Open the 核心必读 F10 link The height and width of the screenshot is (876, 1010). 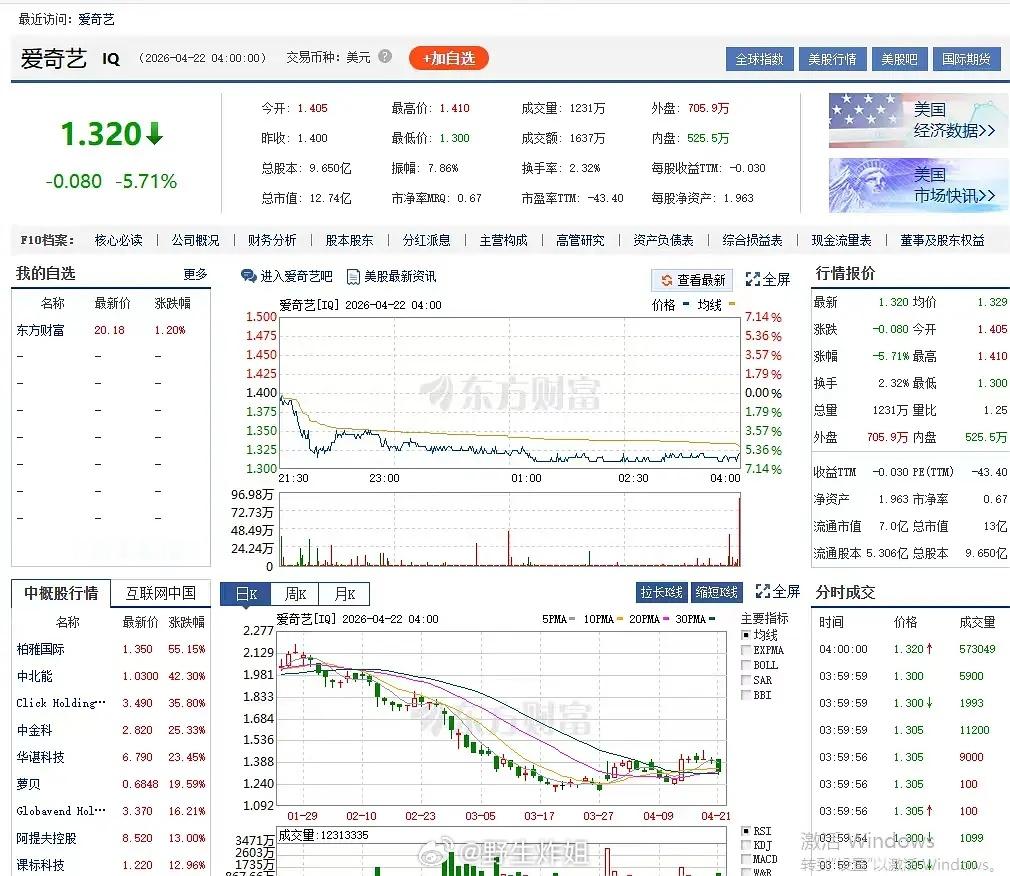[x=119, y=240]
